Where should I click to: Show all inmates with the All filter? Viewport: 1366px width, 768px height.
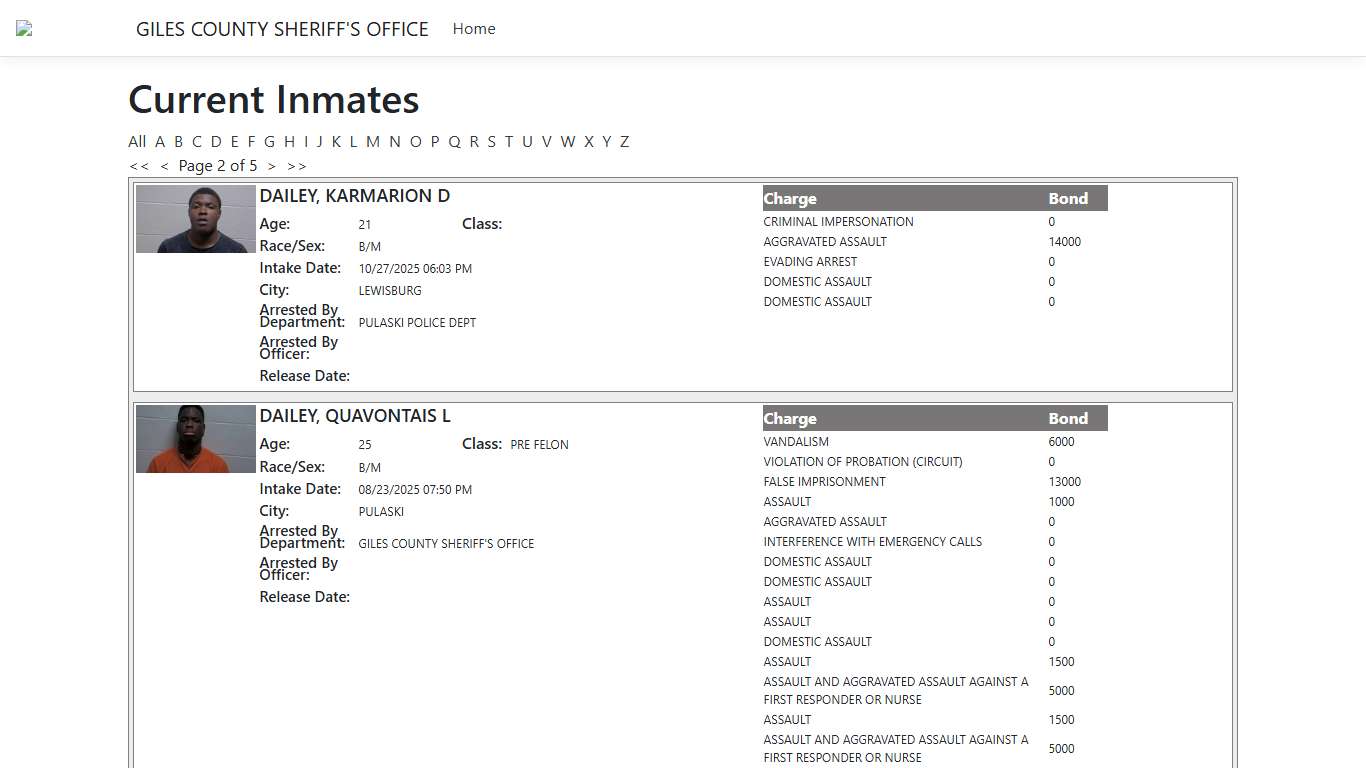point(137,141)
